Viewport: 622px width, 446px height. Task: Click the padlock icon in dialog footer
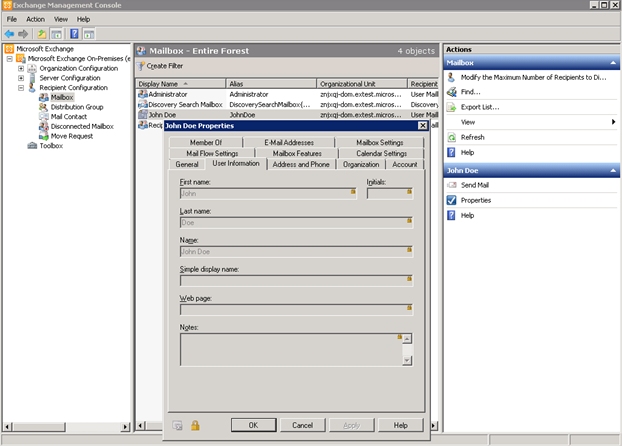point(195,425)
